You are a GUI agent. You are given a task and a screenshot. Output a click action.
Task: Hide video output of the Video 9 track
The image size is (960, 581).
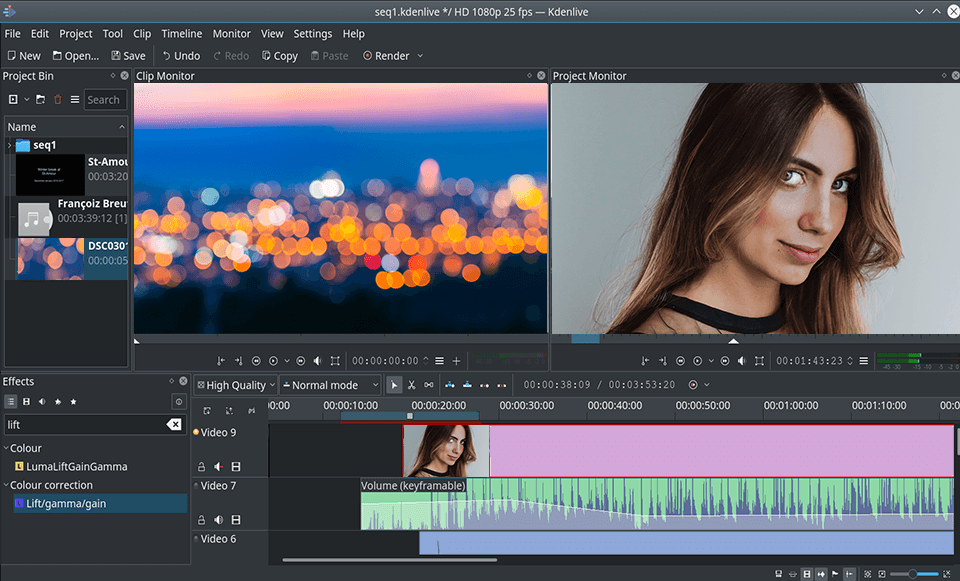pyautogui.click(x=236, y=466)
